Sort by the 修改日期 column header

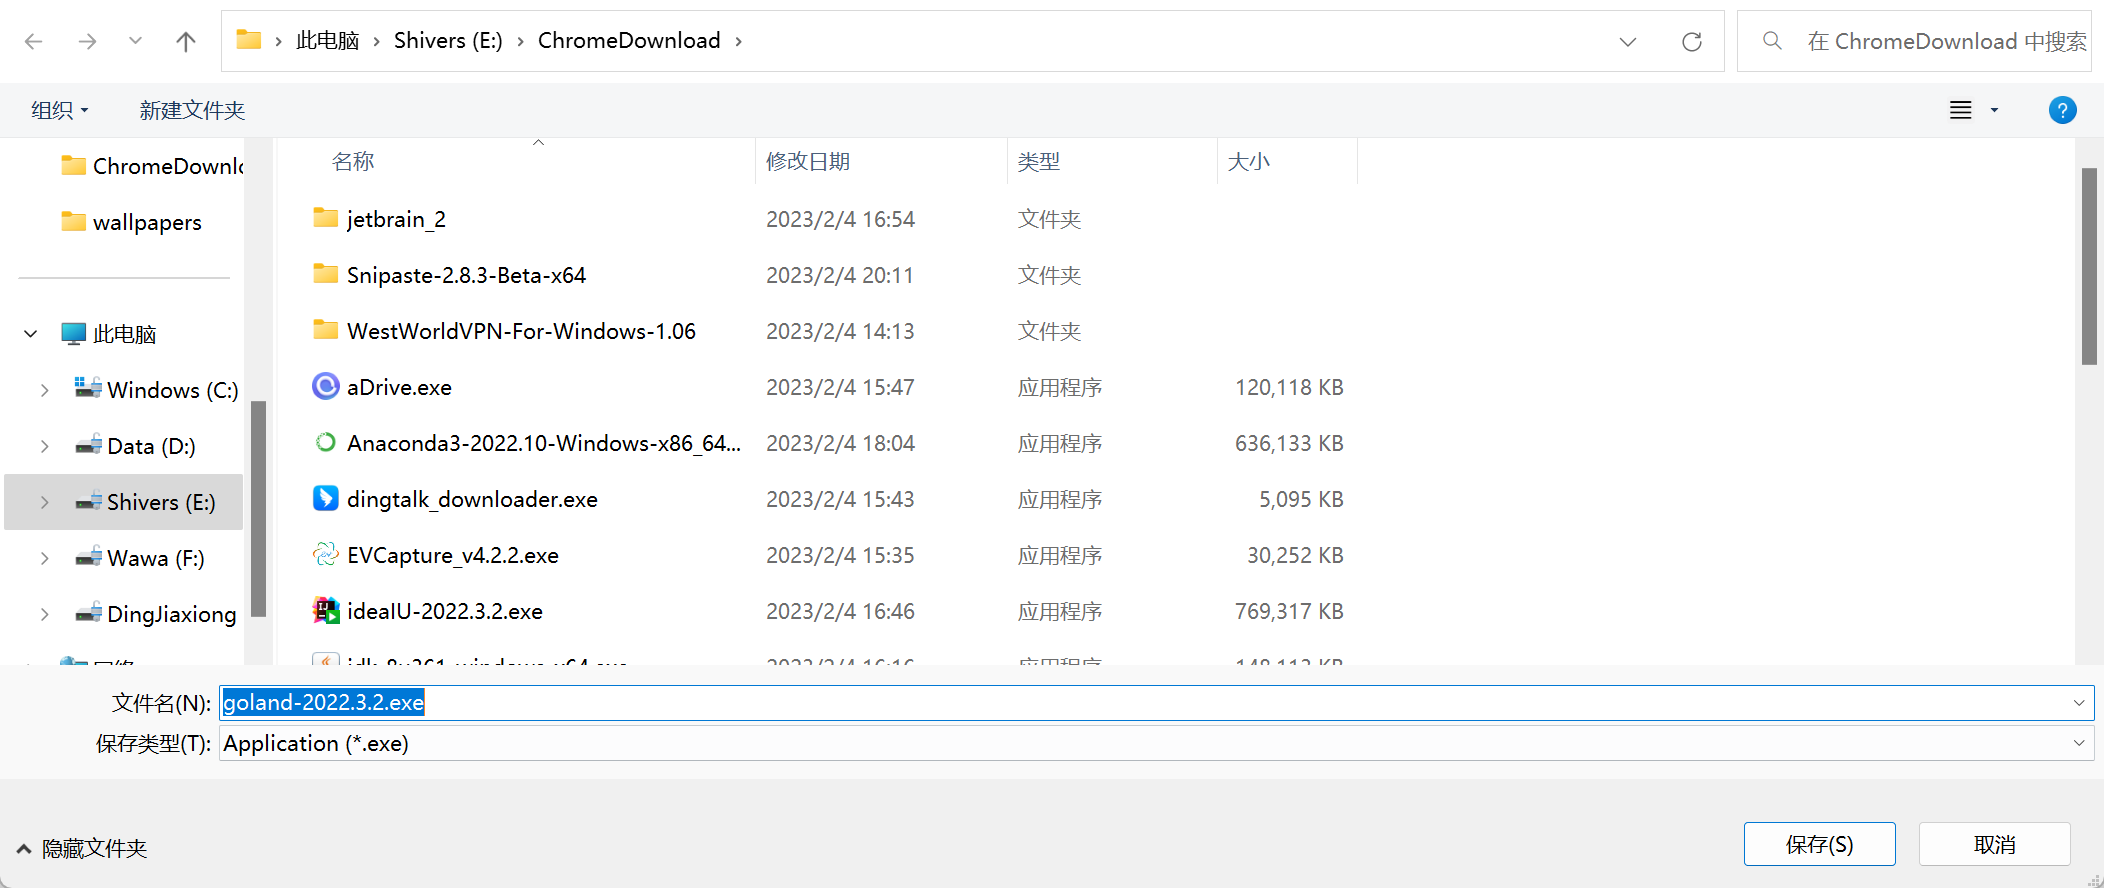808,161
